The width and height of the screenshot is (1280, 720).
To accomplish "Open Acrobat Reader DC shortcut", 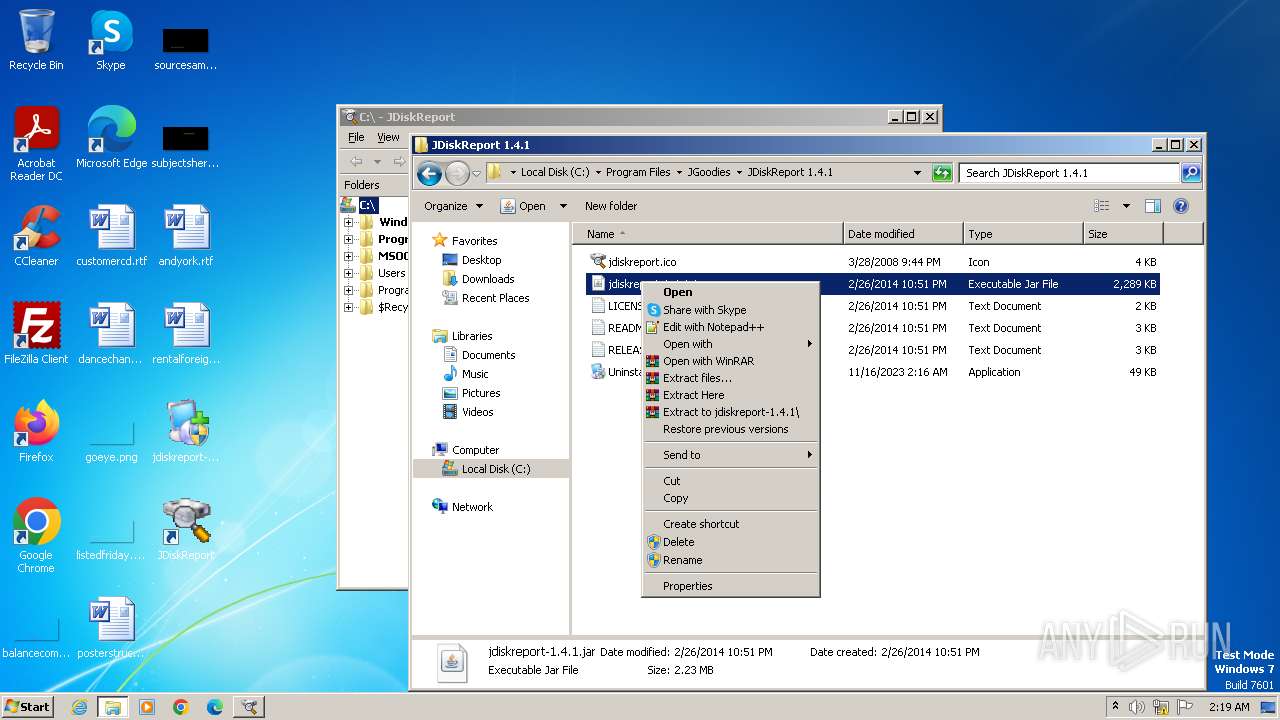I will point(36,143).
